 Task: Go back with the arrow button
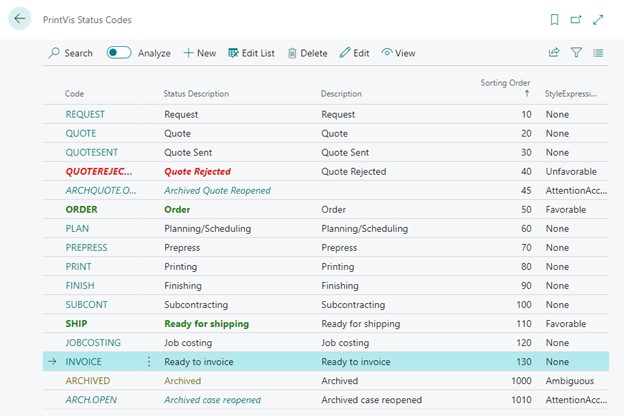pyautogui.click(x=19, y=18)
